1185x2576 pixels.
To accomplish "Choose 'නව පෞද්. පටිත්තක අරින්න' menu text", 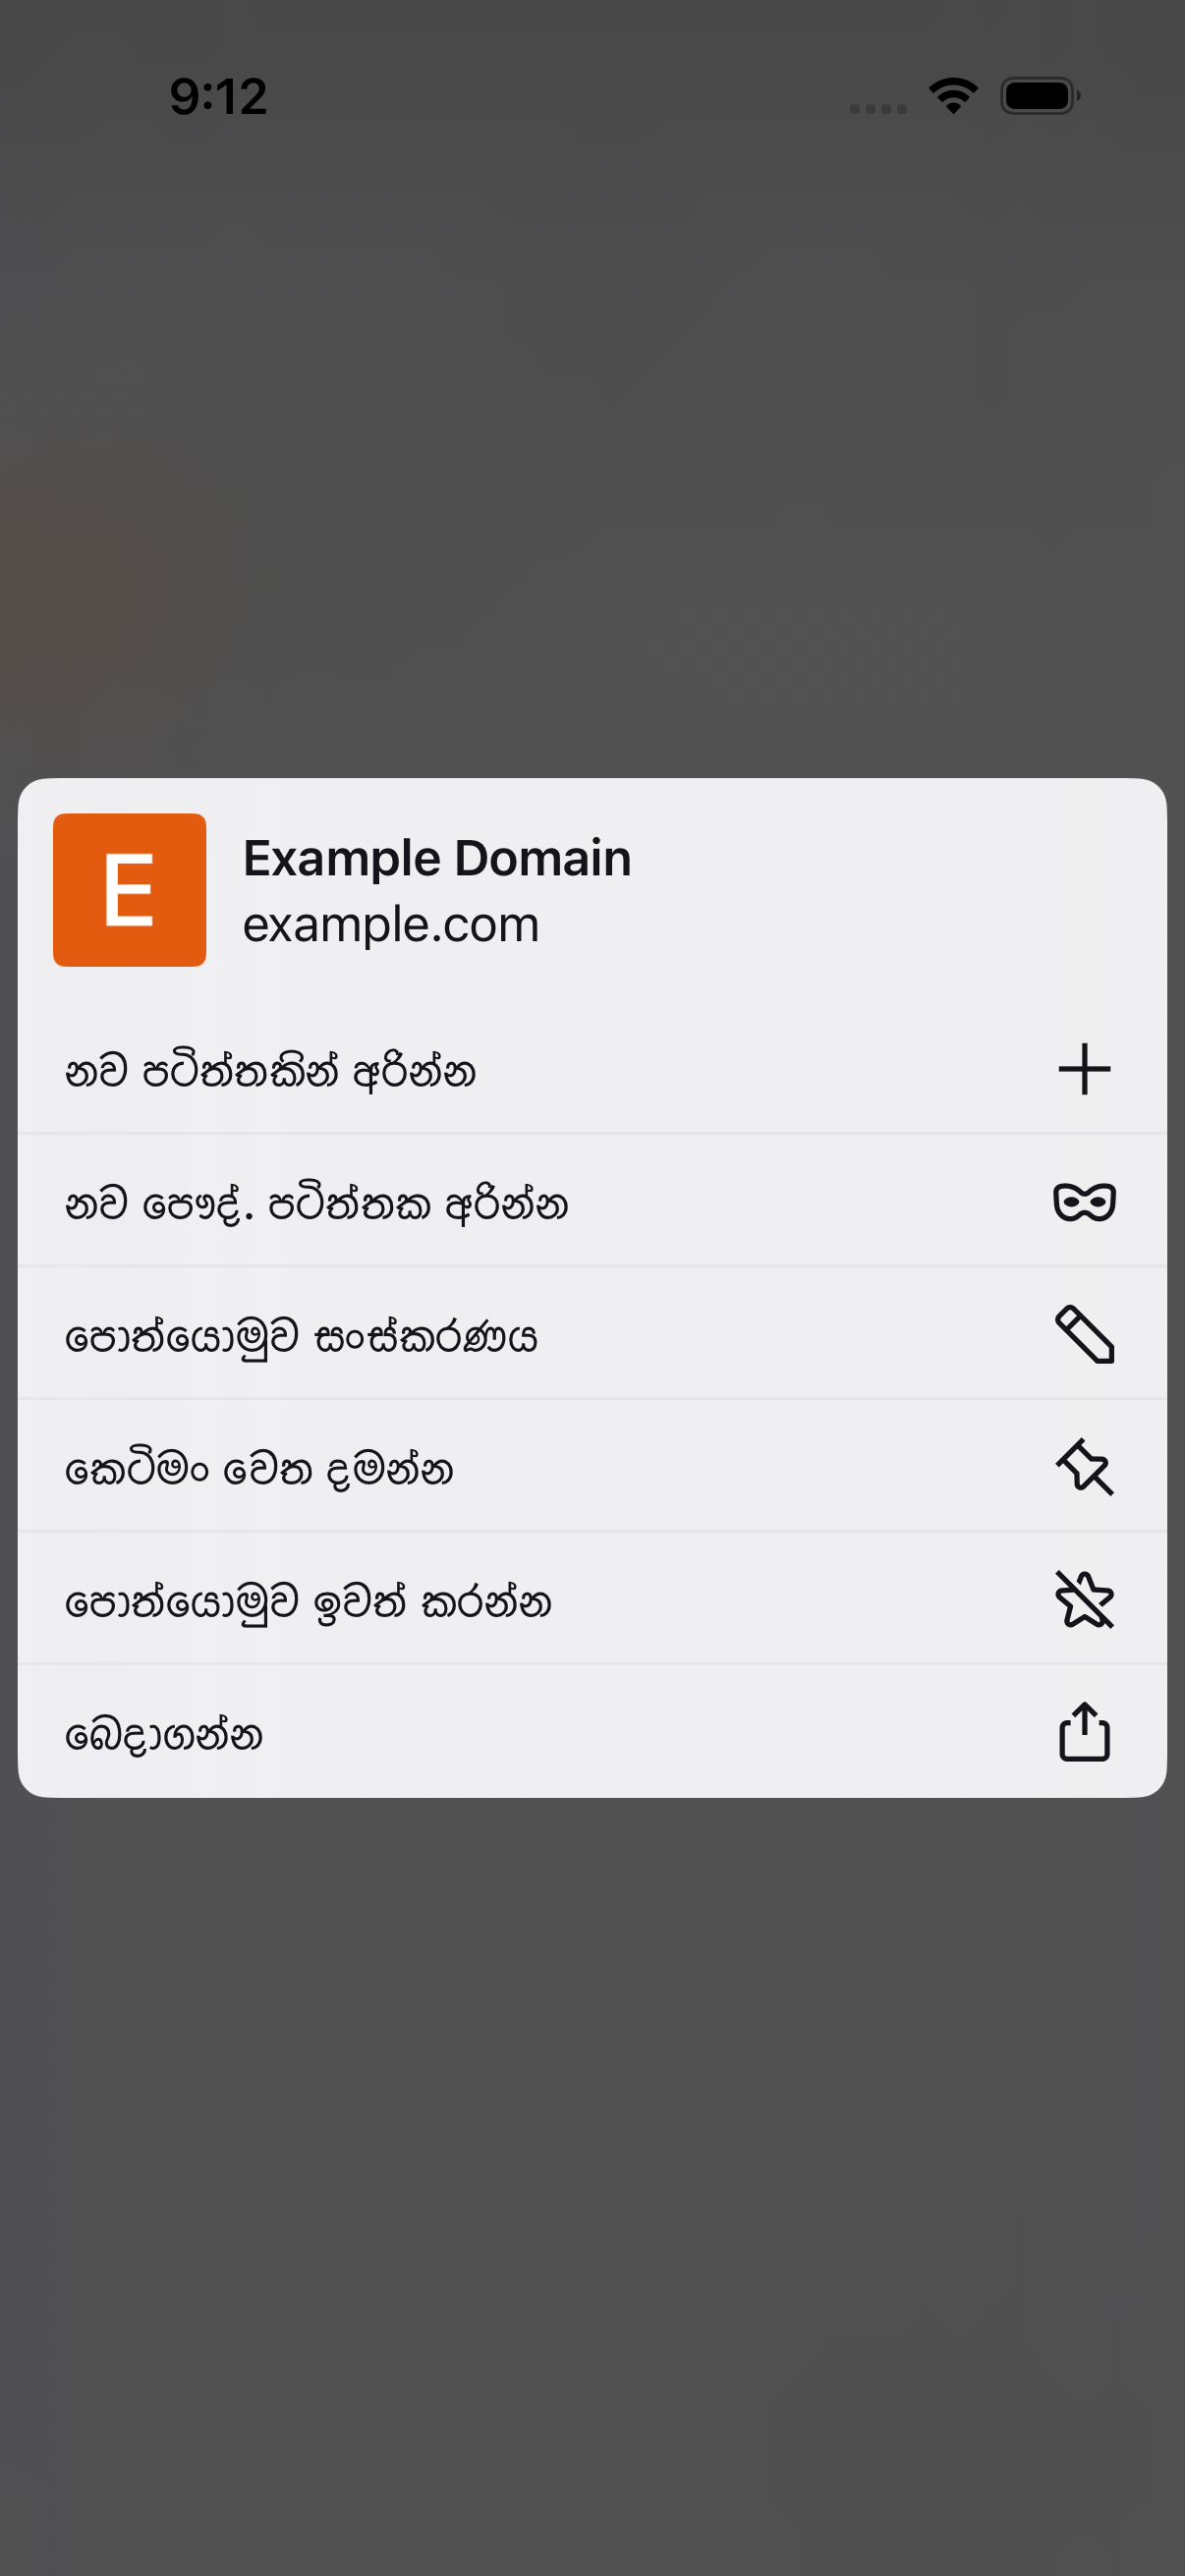I will click(316, 1204).
